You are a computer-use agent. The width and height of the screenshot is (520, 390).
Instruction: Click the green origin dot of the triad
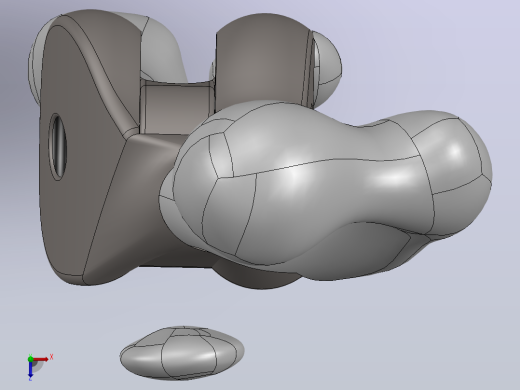[30, 359]
